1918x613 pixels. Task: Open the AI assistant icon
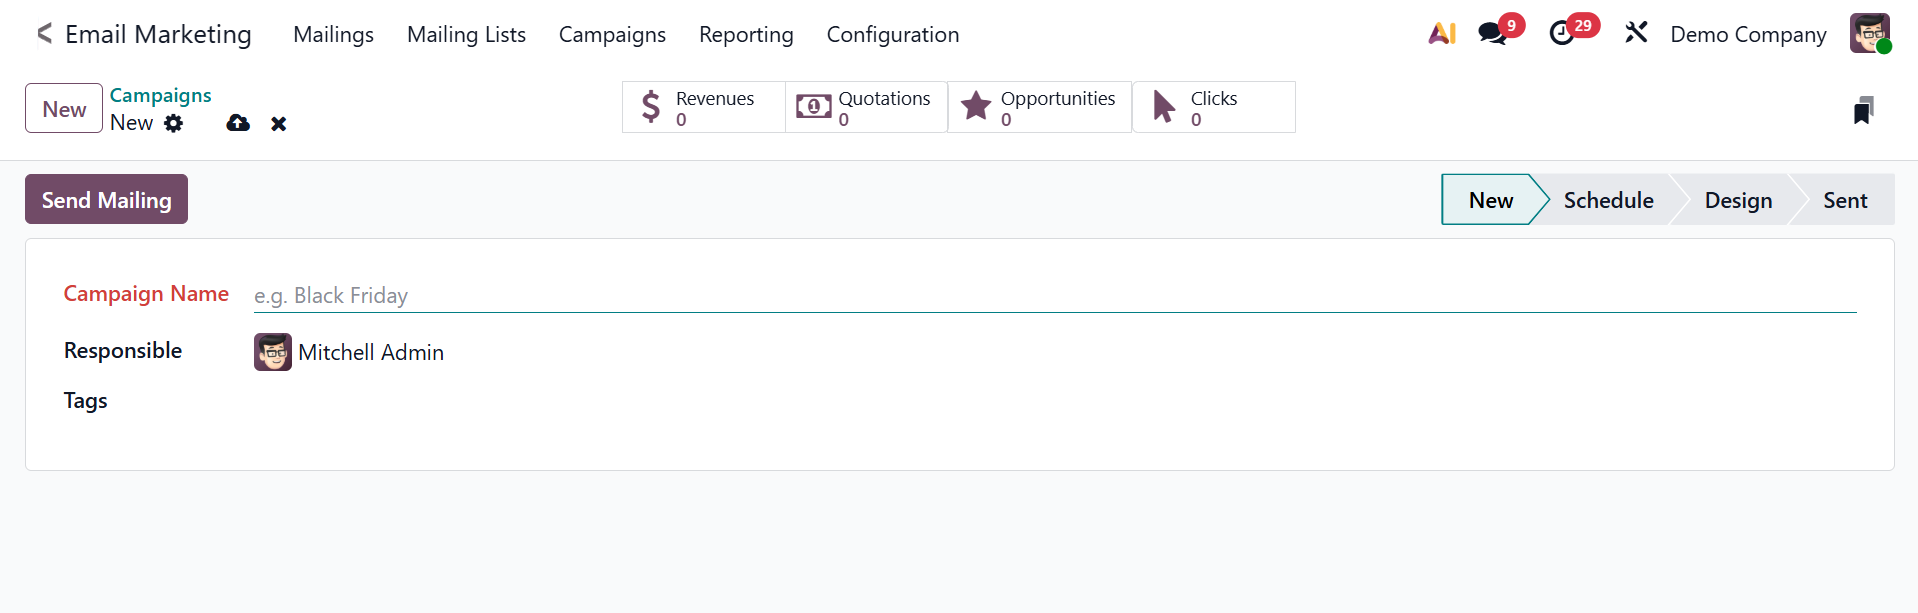1441,34
